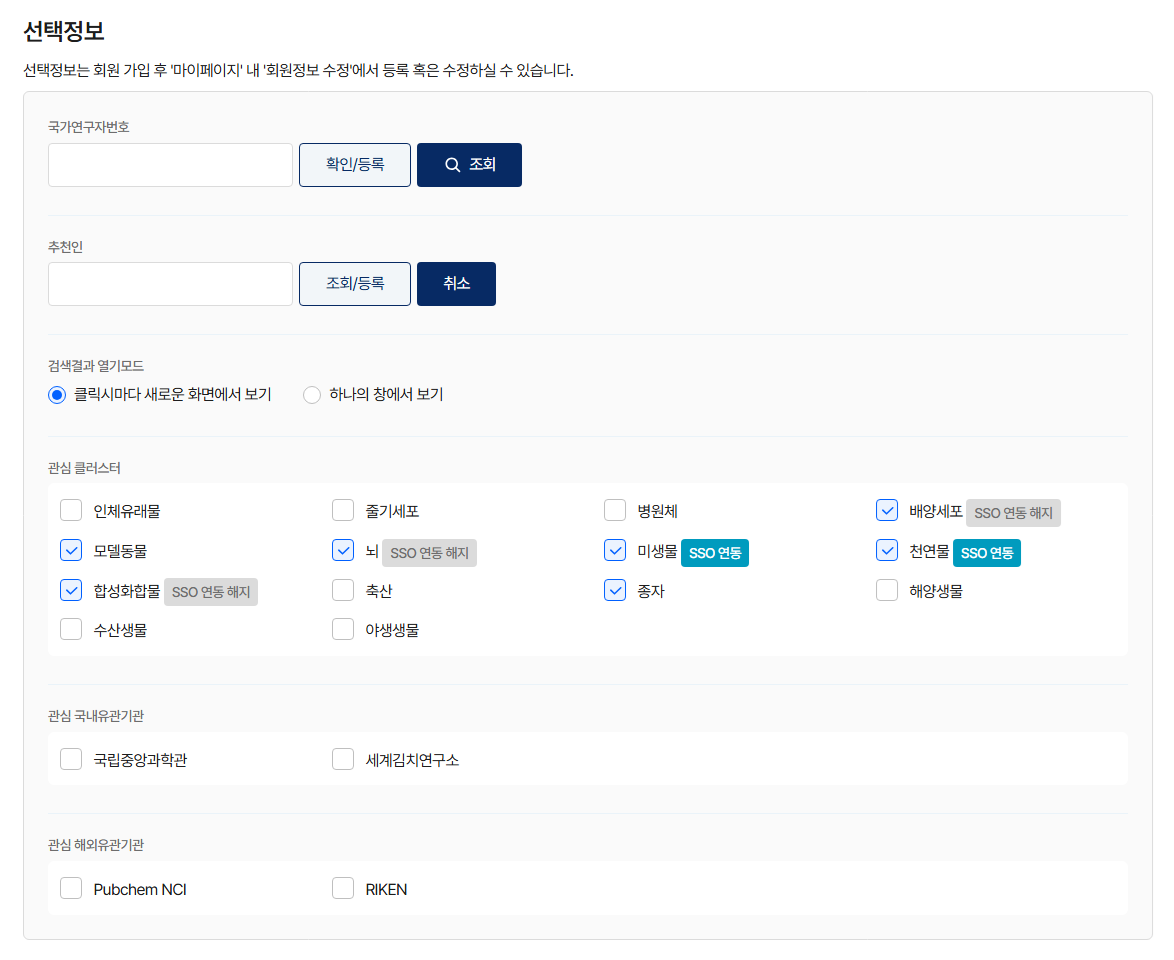The height and width of the screenshot is (960, 1174).
Task: Check the 줄기세포 checkbox
Action: [x=343, y=510]
